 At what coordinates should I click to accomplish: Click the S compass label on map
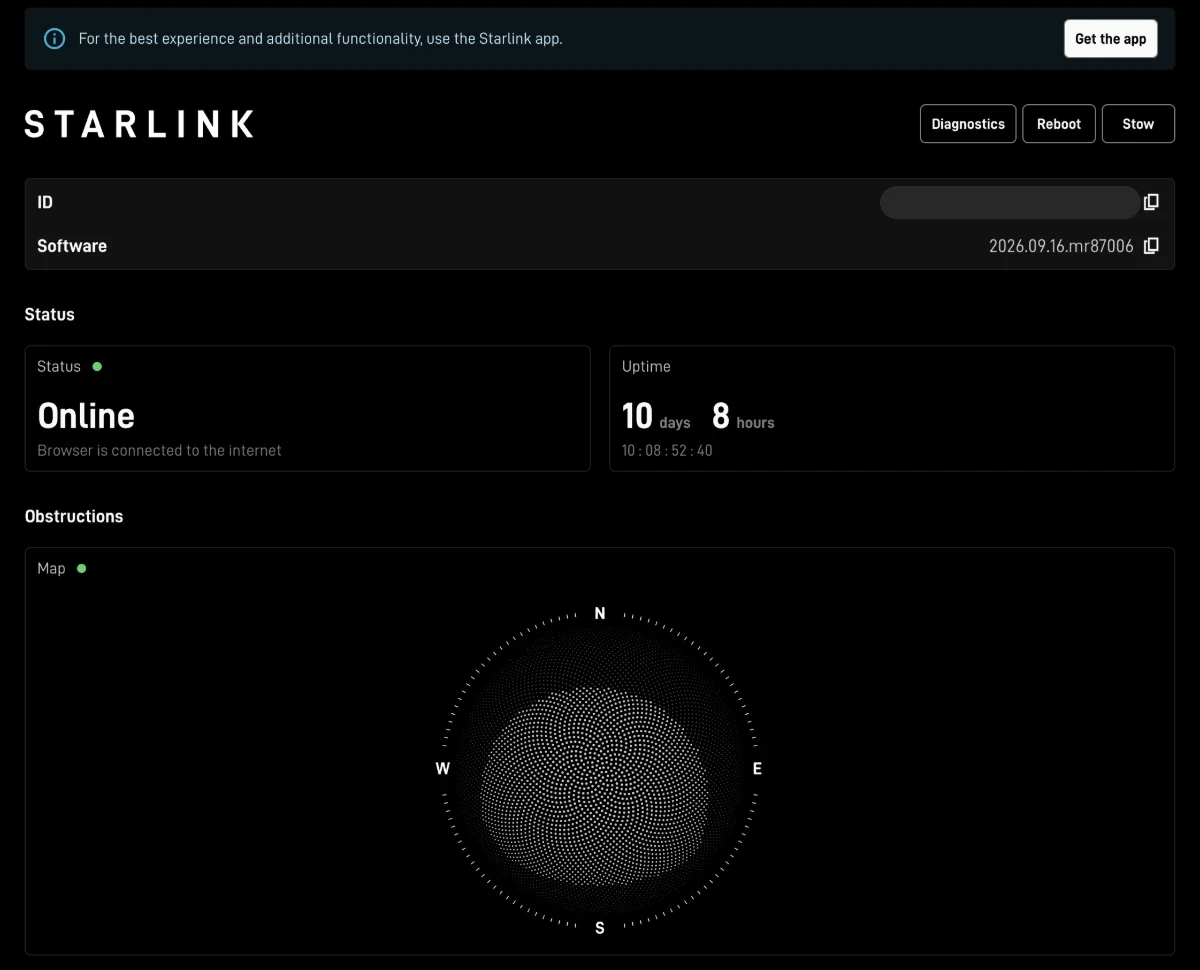point(600,928)
